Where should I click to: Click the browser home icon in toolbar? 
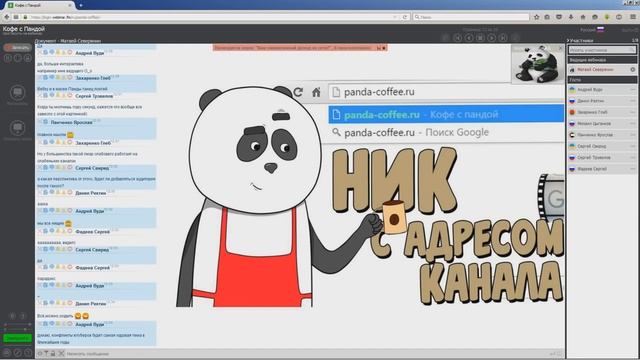coord(583,17)
